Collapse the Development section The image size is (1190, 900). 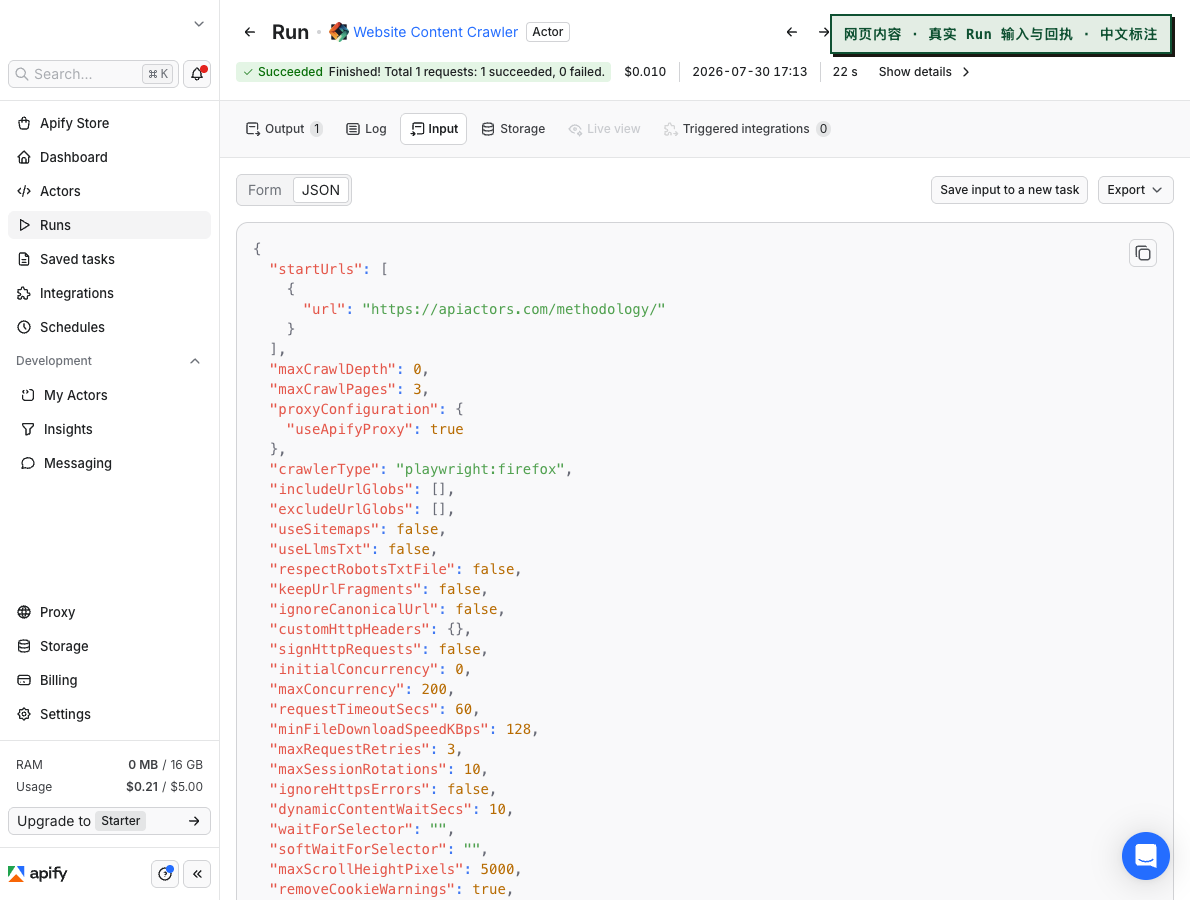(x=195, y=361)
